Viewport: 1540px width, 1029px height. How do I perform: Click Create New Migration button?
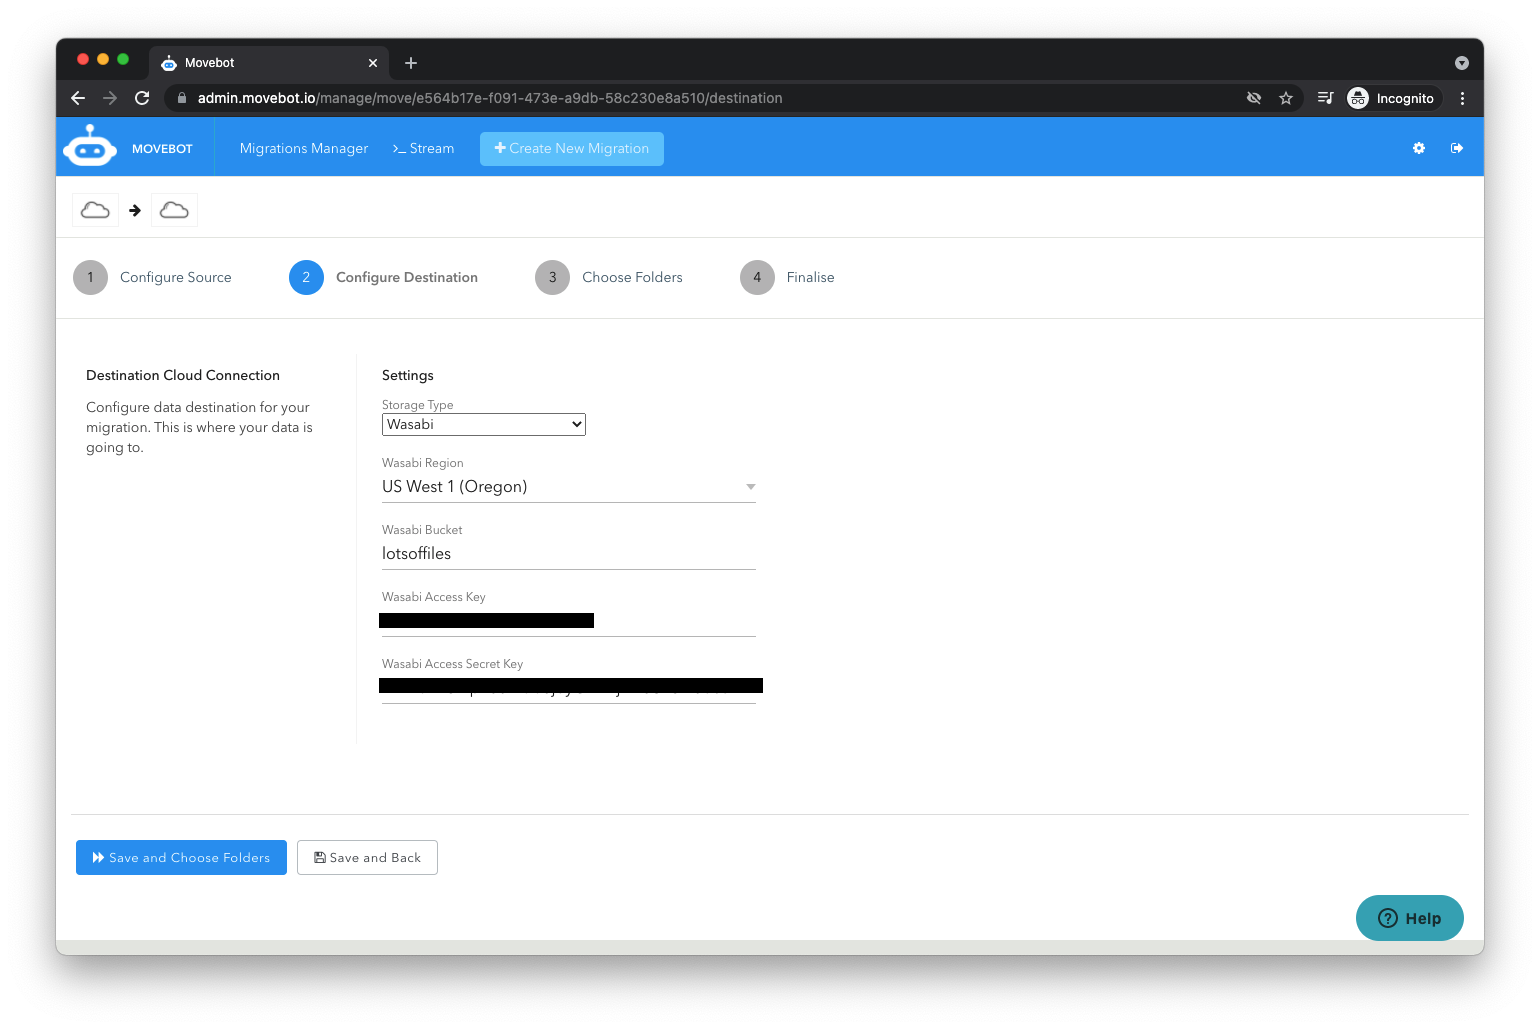572,148
